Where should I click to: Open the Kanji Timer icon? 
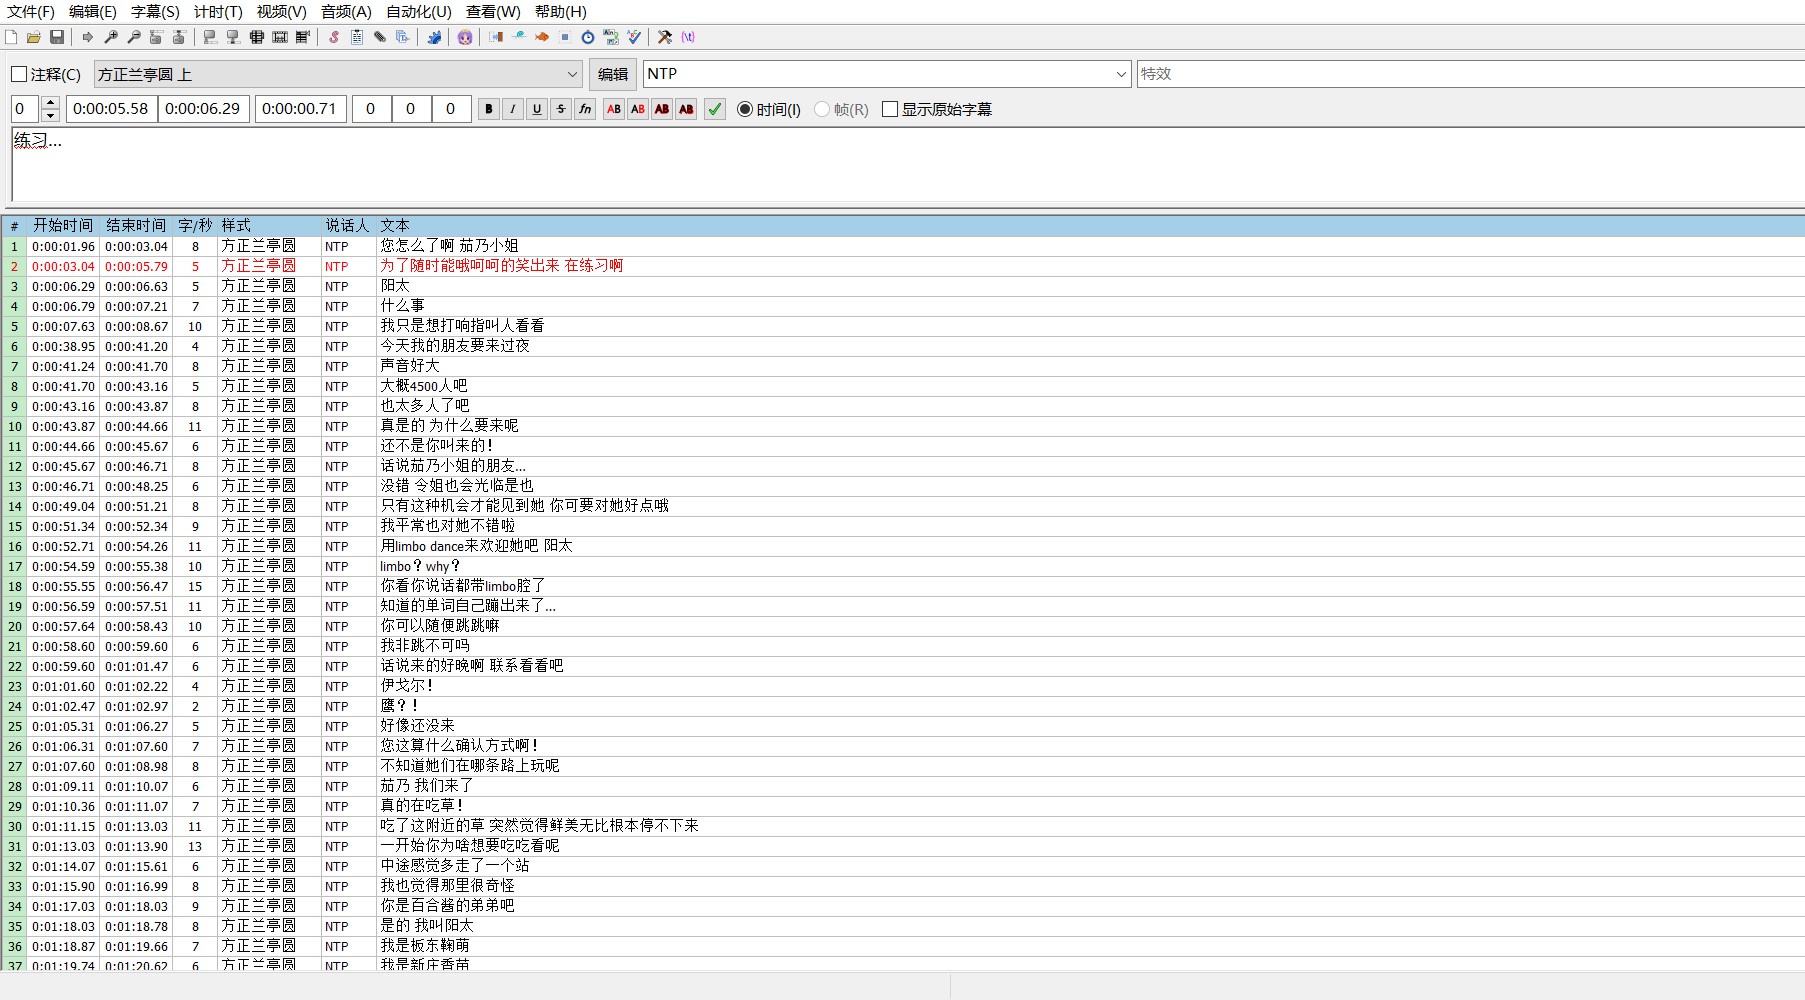pyautogui.click(x=611, y=37)
